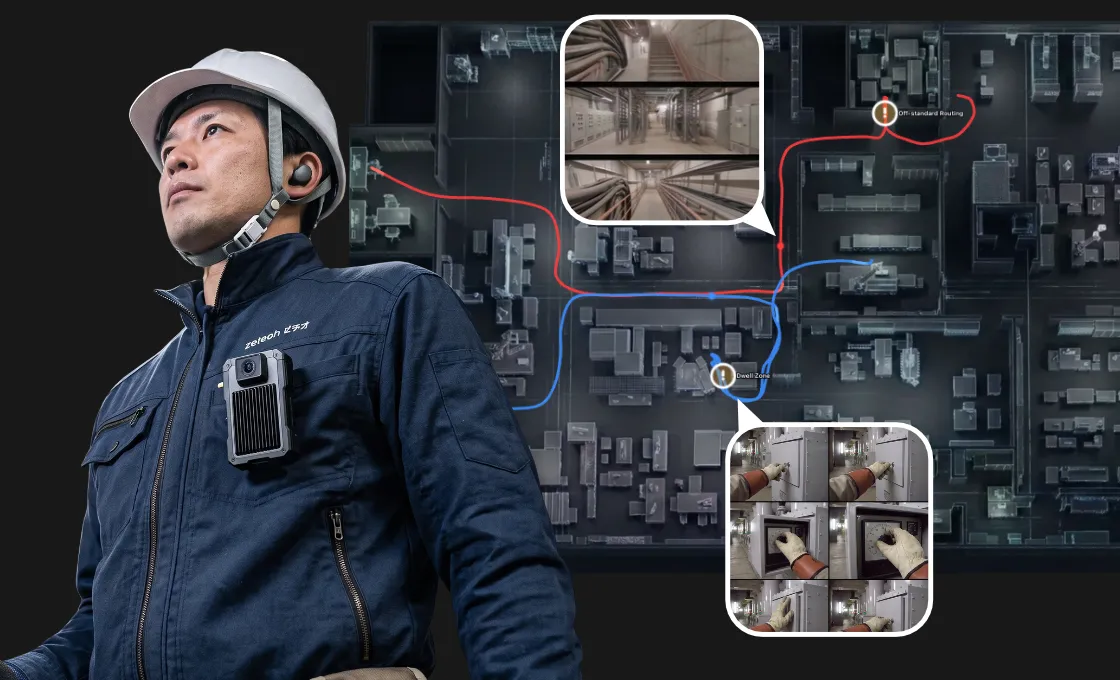1120x680 pixels.
Task: Click the zeteoh logo text on the jacket
Action: tap(276, 335)
